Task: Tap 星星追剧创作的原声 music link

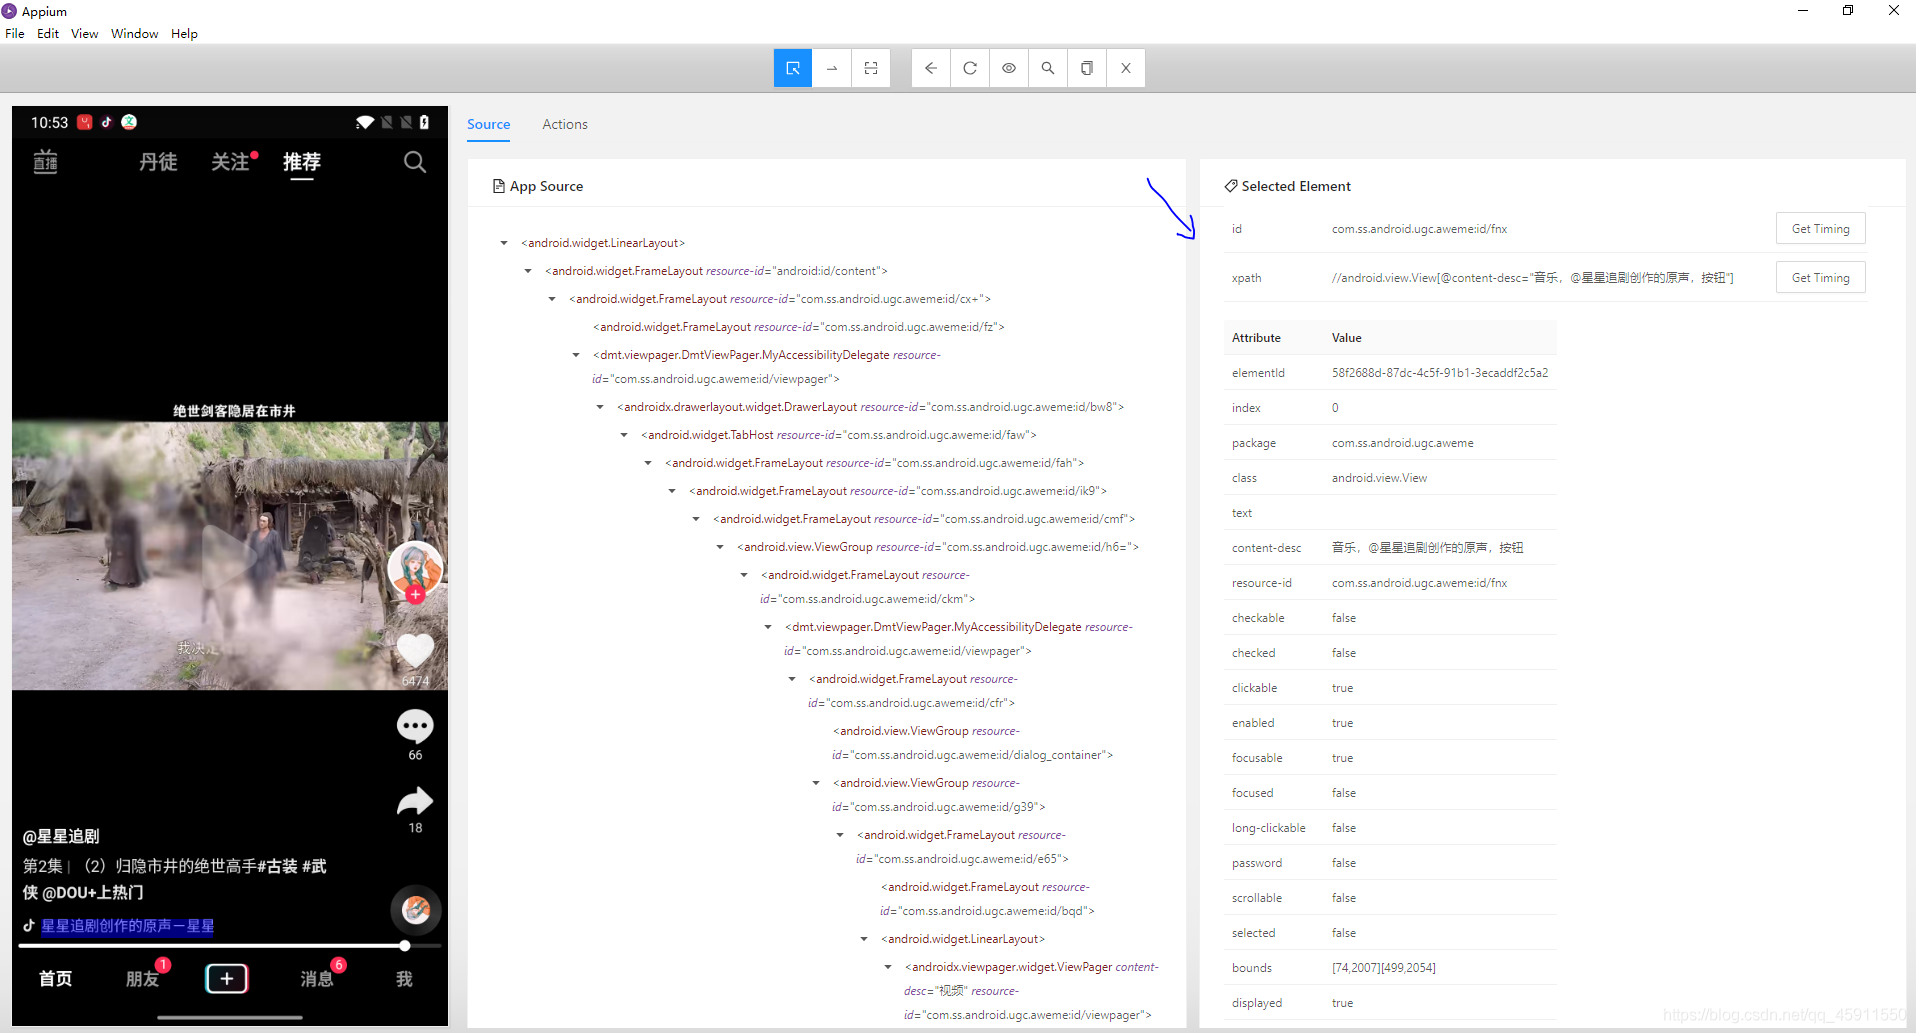Action: [x=127, y=926]
